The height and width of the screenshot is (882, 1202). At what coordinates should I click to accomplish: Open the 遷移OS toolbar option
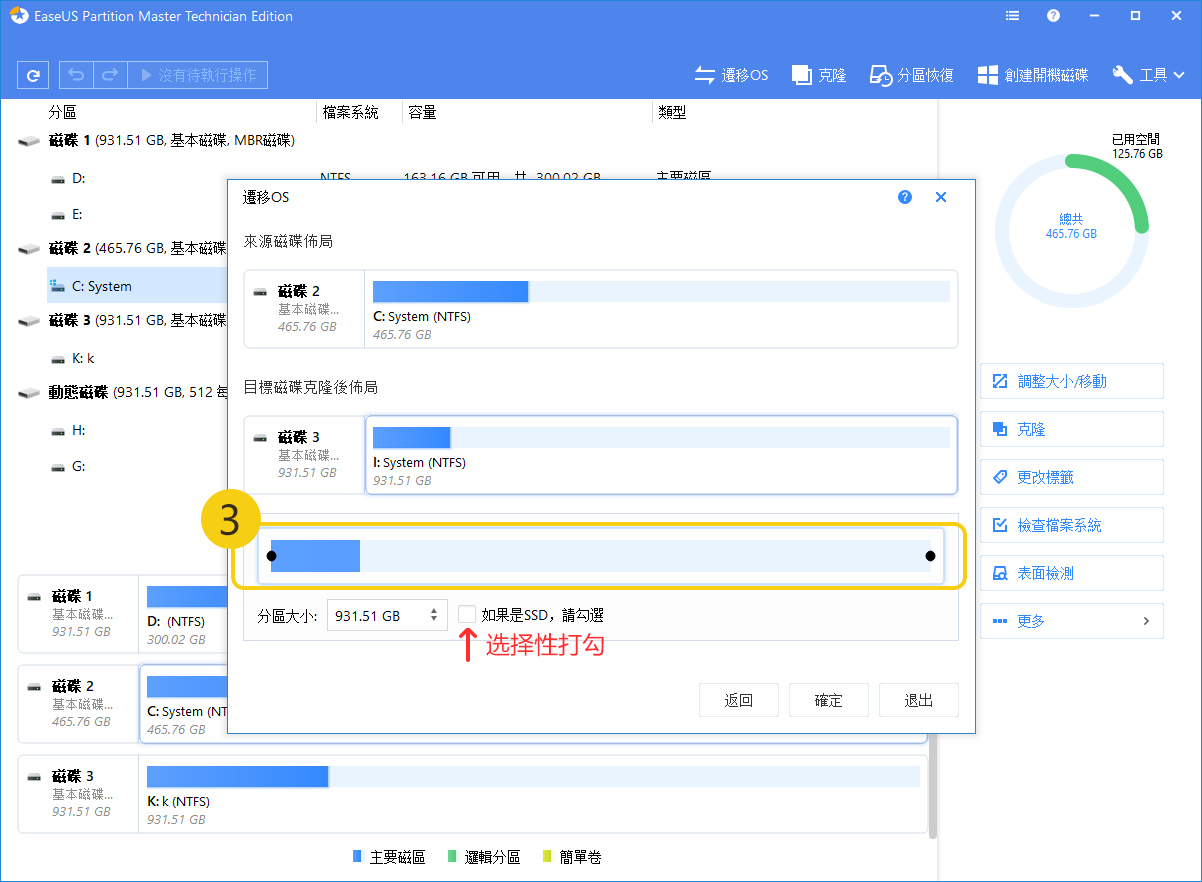click(x=732, y=75)
